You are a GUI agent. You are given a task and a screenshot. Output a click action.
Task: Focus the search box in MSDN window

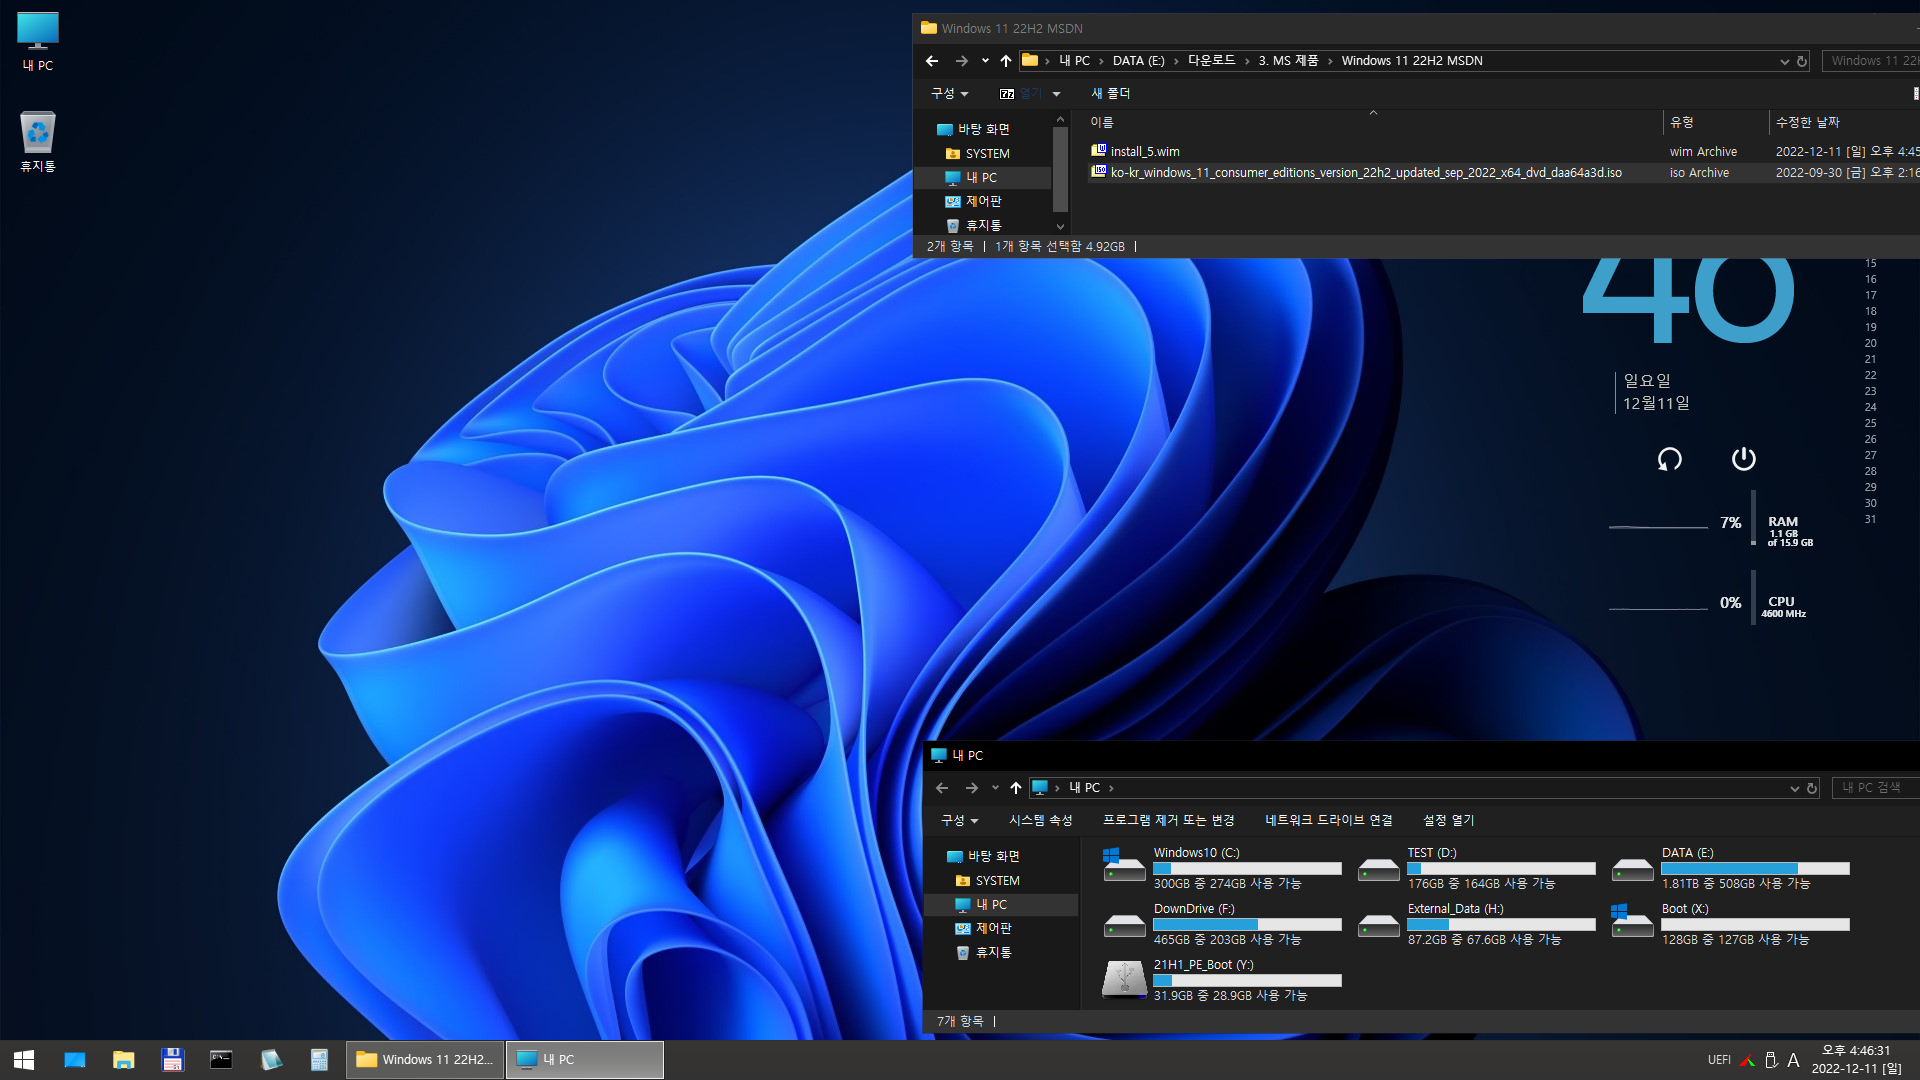click(1871, 61)
